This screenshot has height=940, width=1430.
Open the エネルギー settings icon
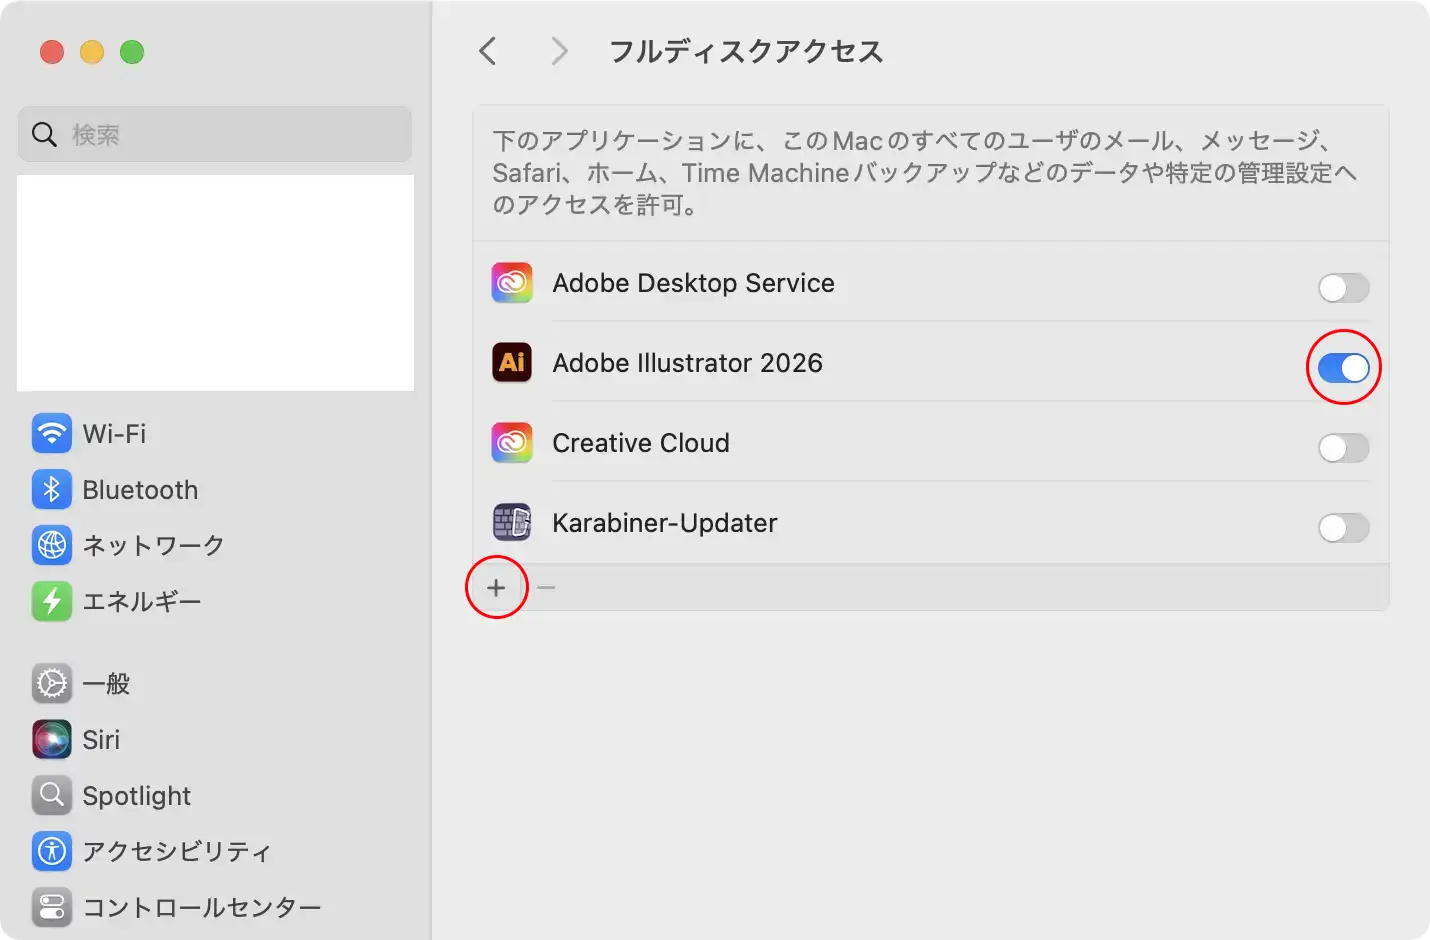click(x=52, y=601)
